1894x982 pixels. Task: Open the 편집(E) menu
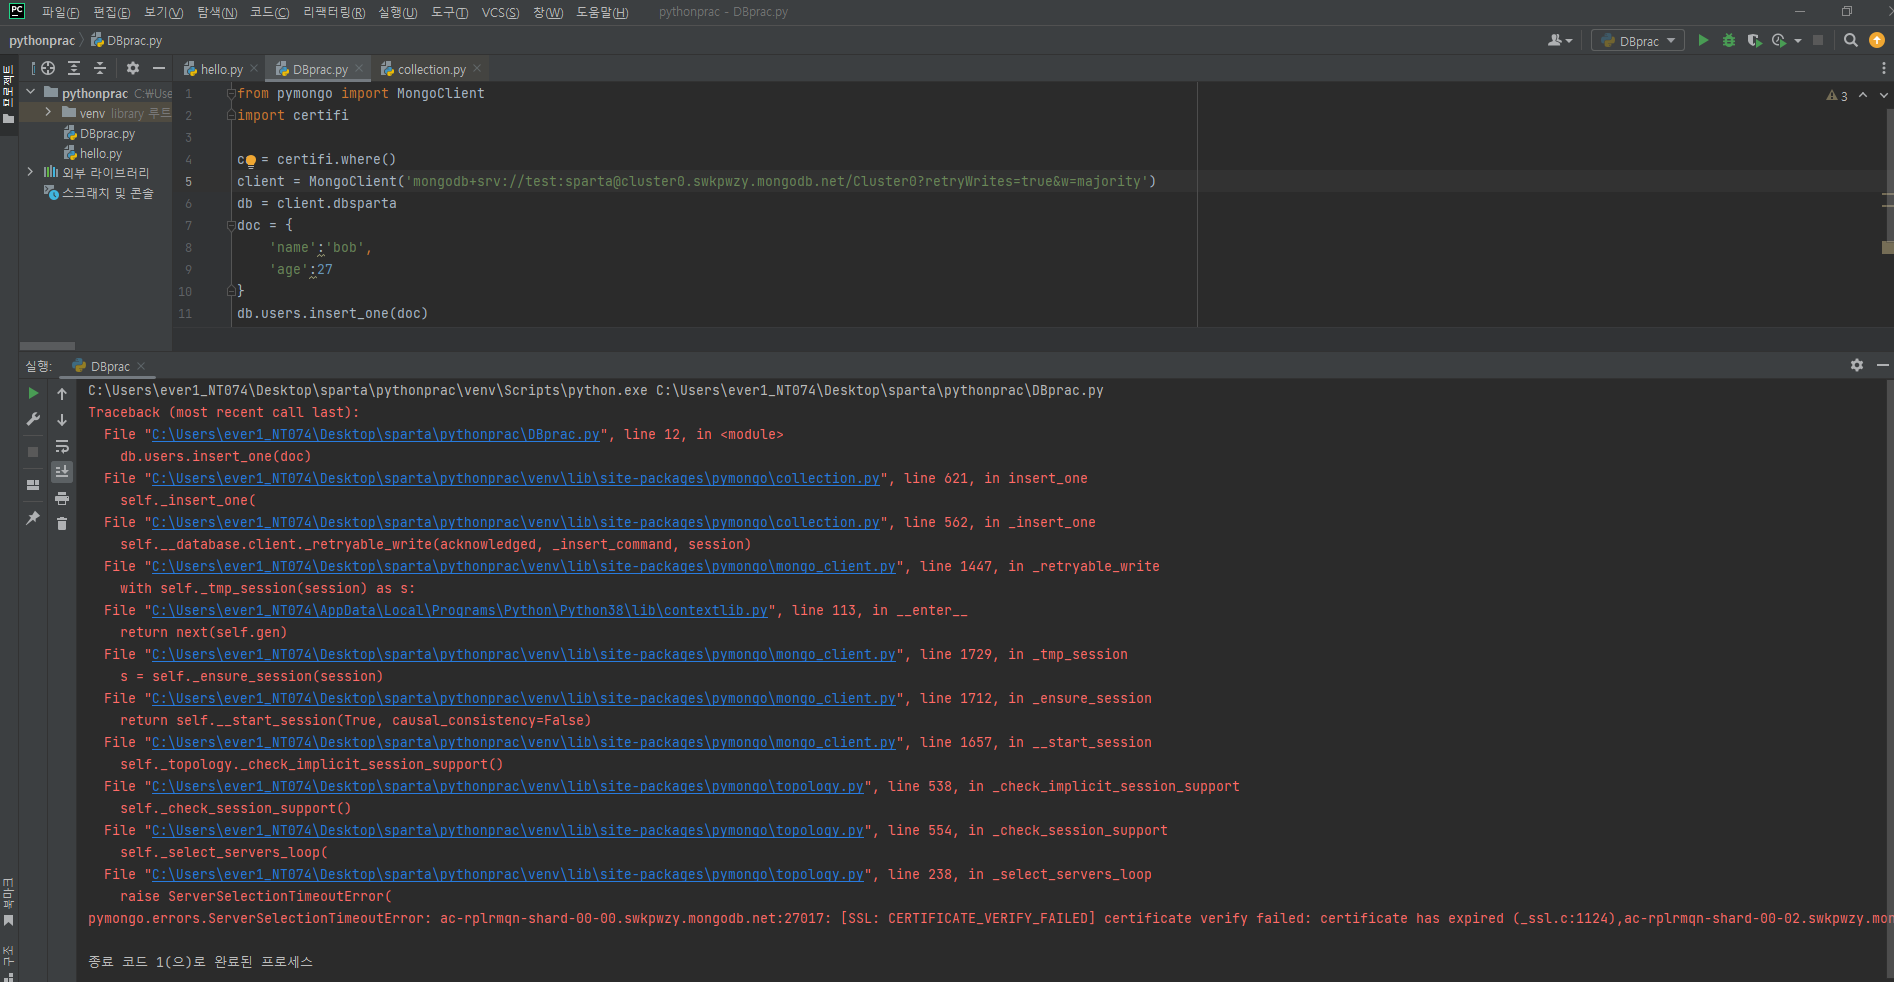pos(111,12)
